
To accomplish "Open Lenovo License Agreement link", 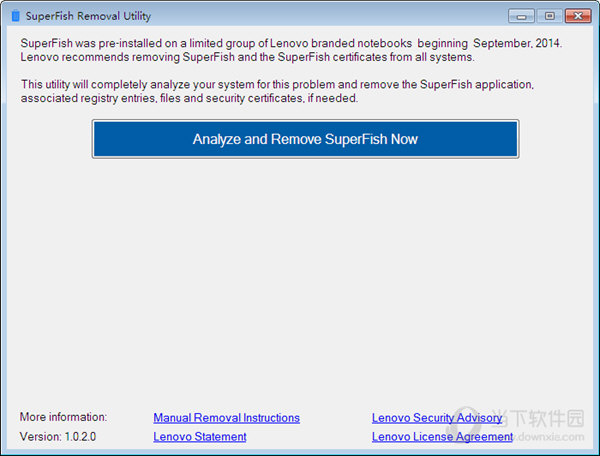I will point(442,436).
